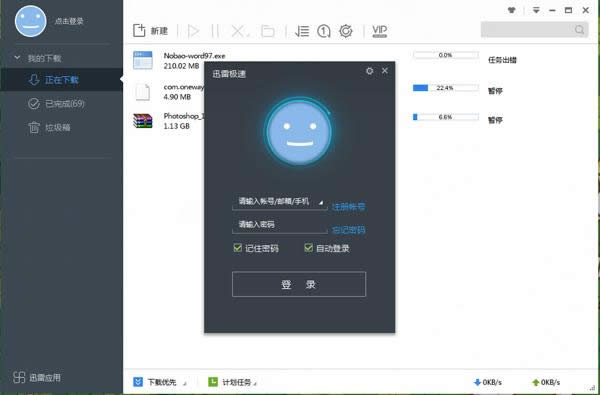Toggle 自动登录 checkbox
600x395 pixels.
point(308,248)
